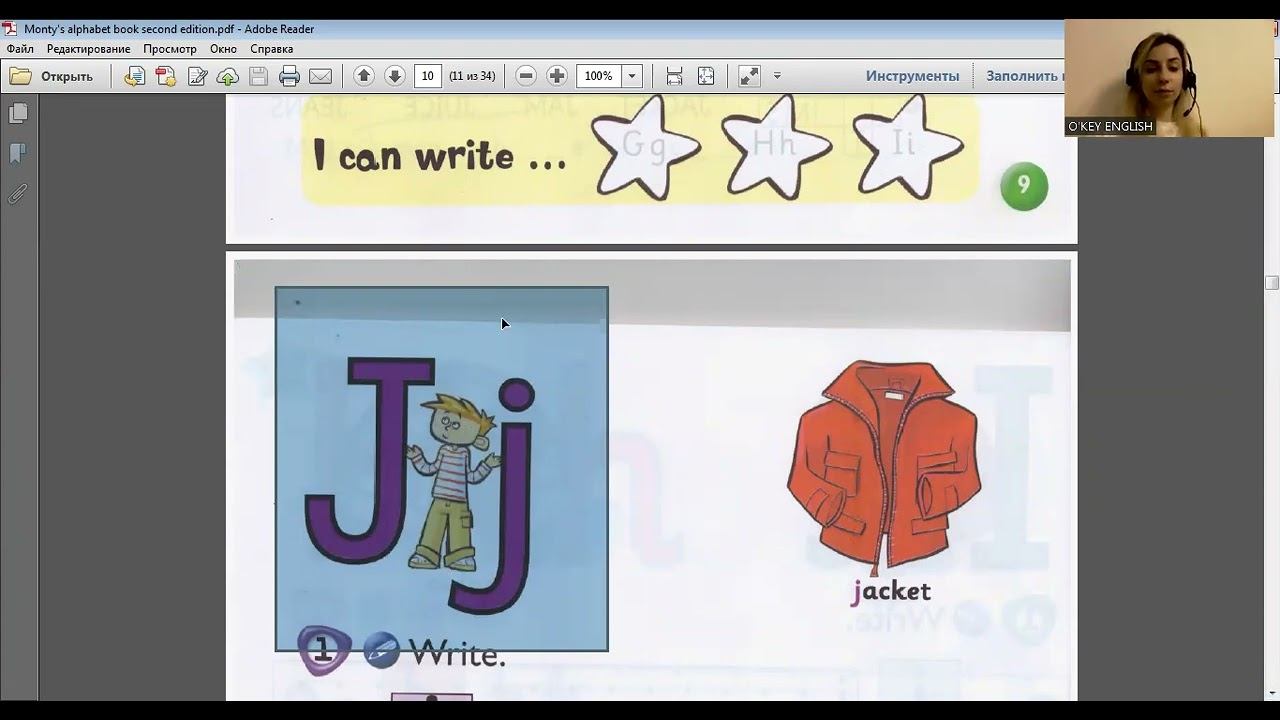This screenshot has height=720, width=1280.
Task: Click the vertical scrollbar thumb
Action: [x=1272, y=283]
